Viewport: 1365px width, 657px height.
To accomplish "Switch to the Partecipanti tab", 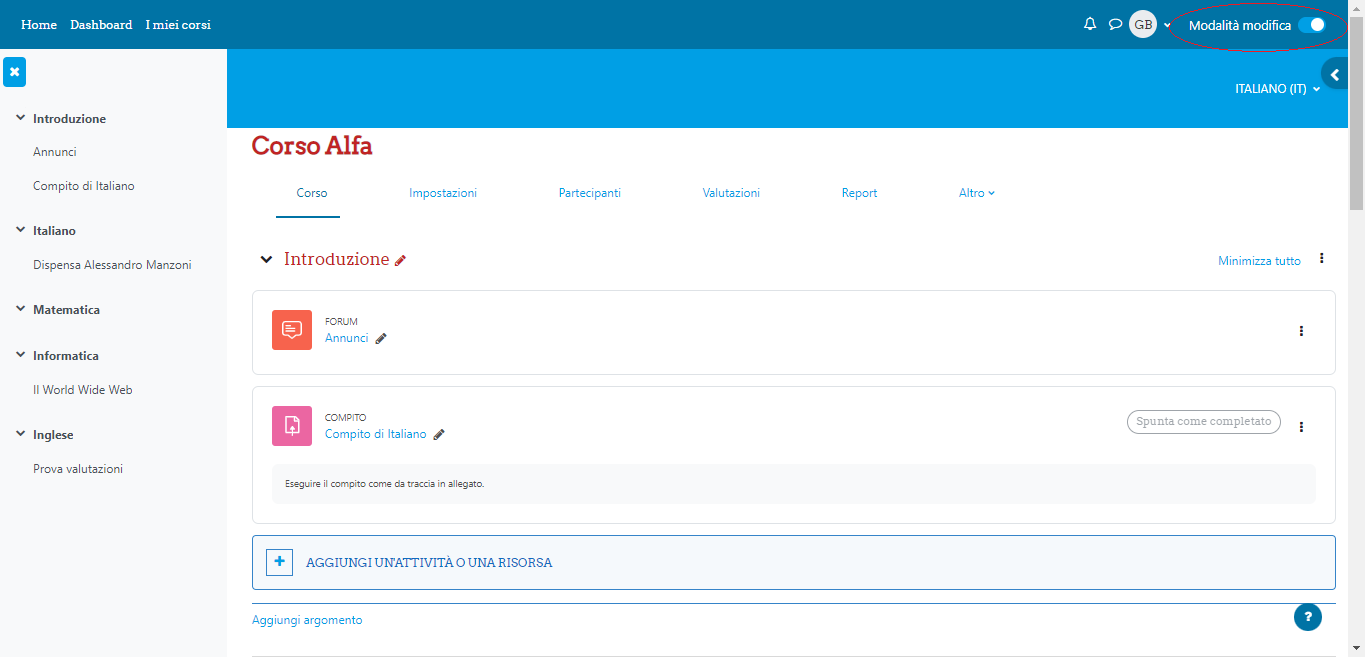I will coord(590,193).
